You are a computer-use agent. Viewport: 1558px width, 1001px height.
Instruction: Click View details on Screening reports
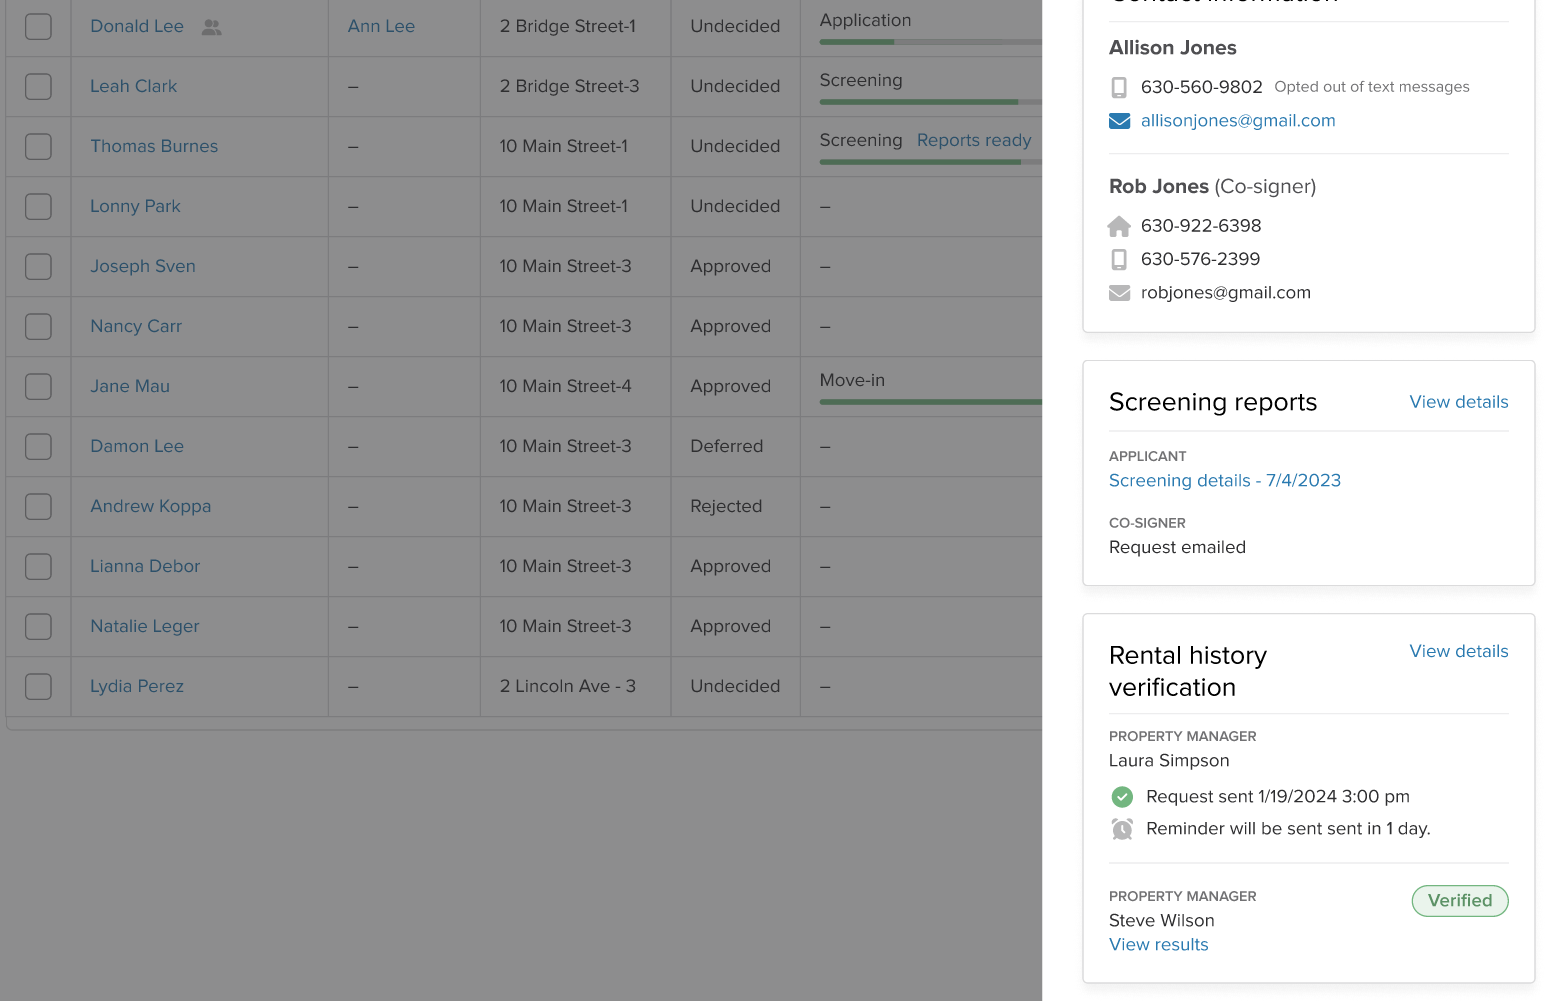[x=1458, y=402]
